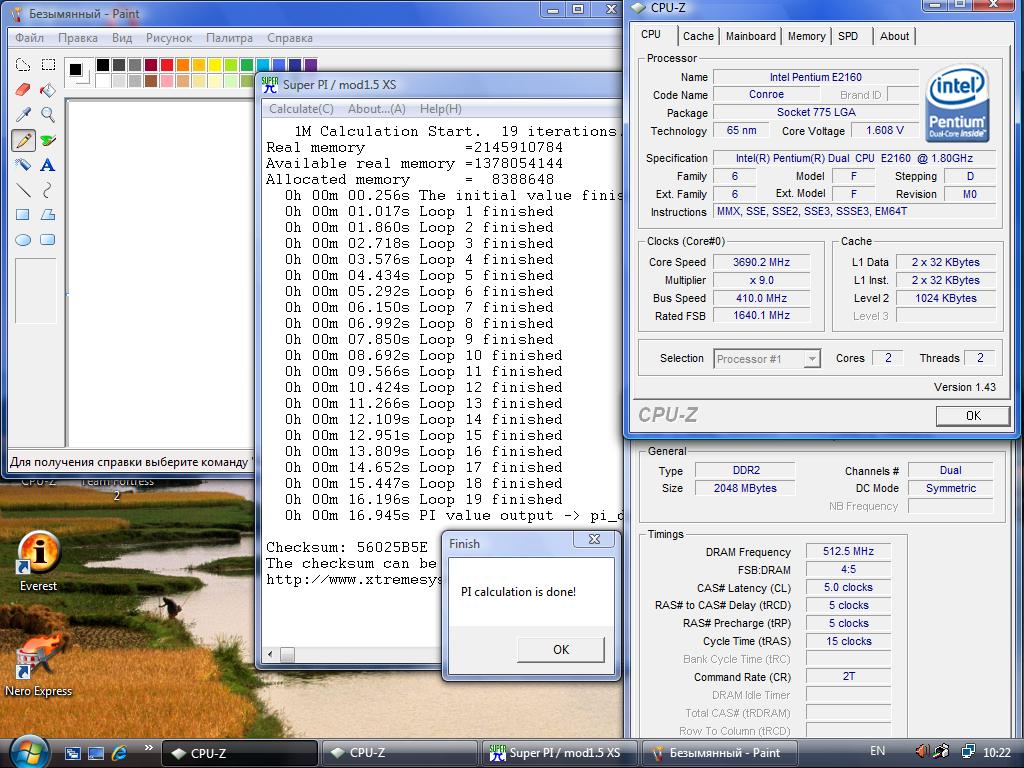Click the volume speaker tray icon
Image resolution: width=1024 pixels, height=768 pixels.
[x=922, y=752]
